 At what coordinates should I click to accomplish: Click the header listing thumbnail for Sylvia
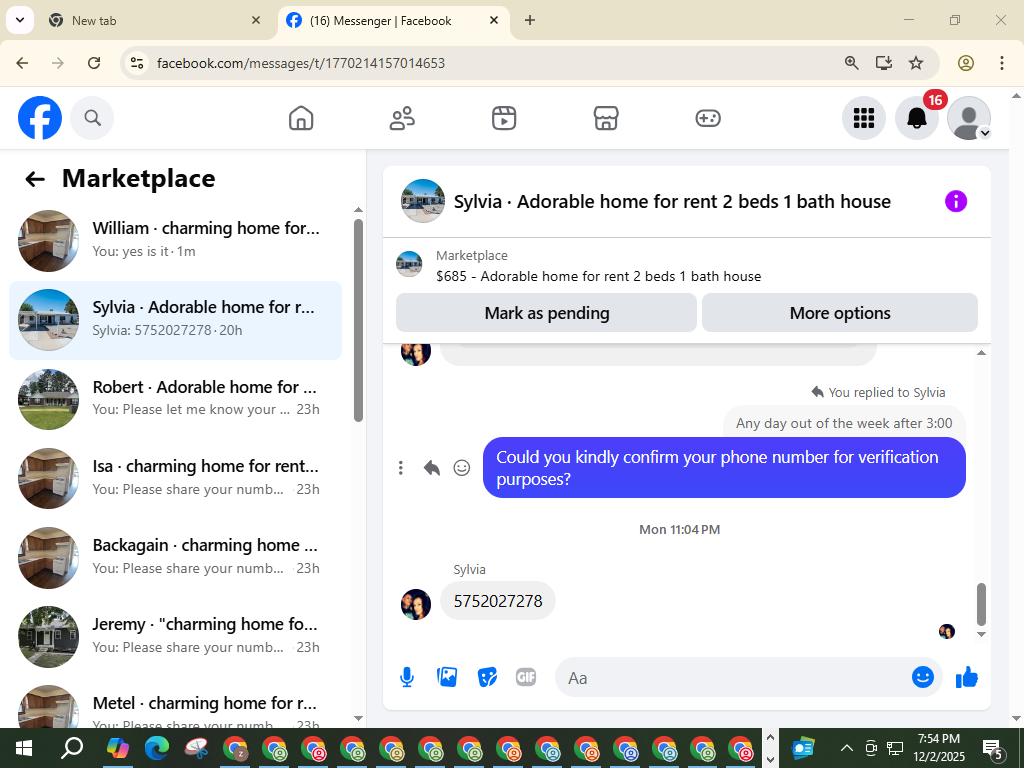pyautogui.click(x=423, y=201)
